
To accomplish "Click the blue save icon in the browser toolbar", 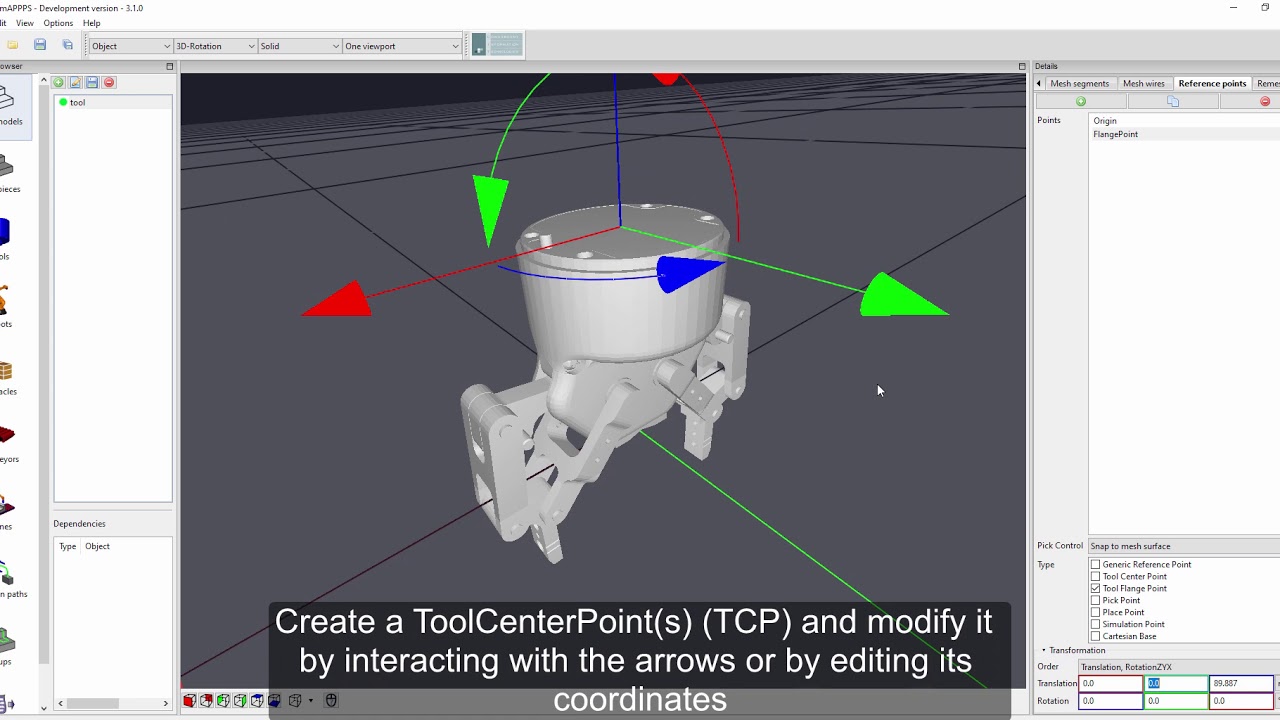I will pyautogui.click(x=92, y=82).
